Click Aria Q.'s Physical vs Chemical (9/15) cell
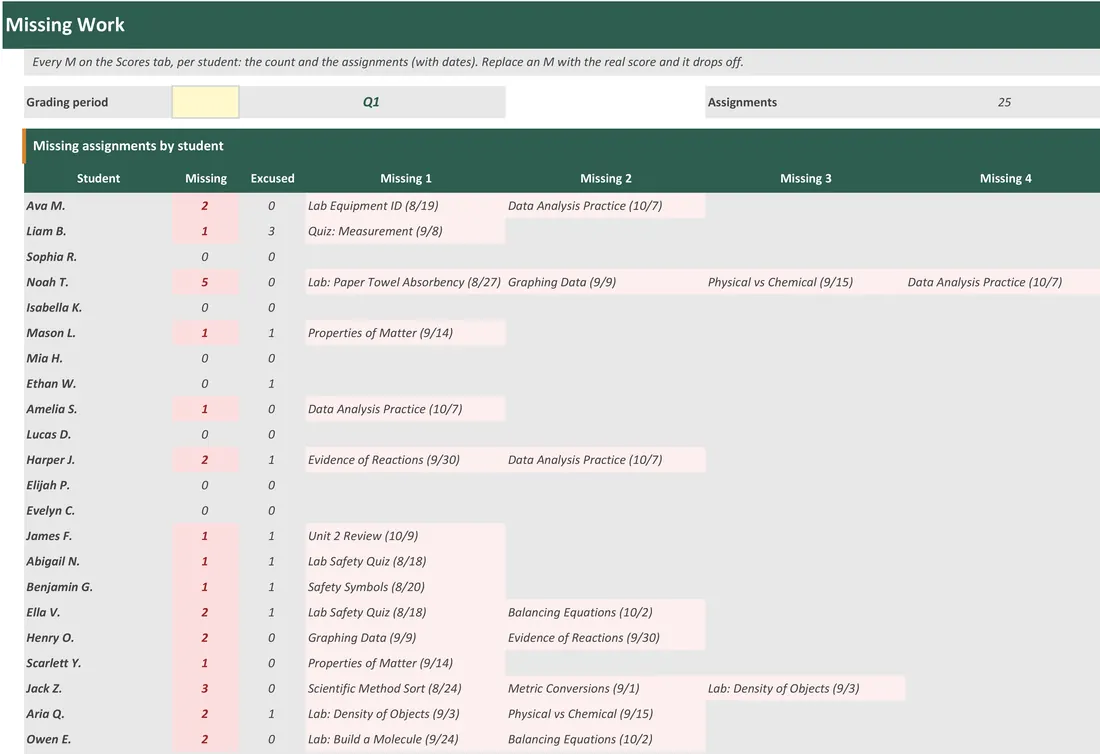This screenshot has height=754, width=1100. (605, 713)
